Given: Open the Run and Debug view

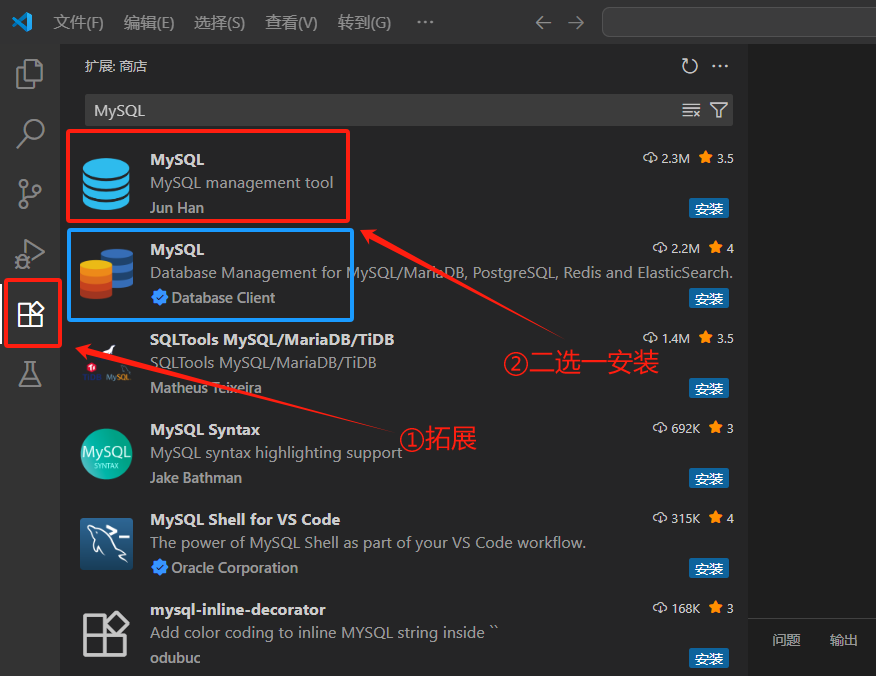Looking at the screenshot, I should pyautogui.click(x=30, y=254).
